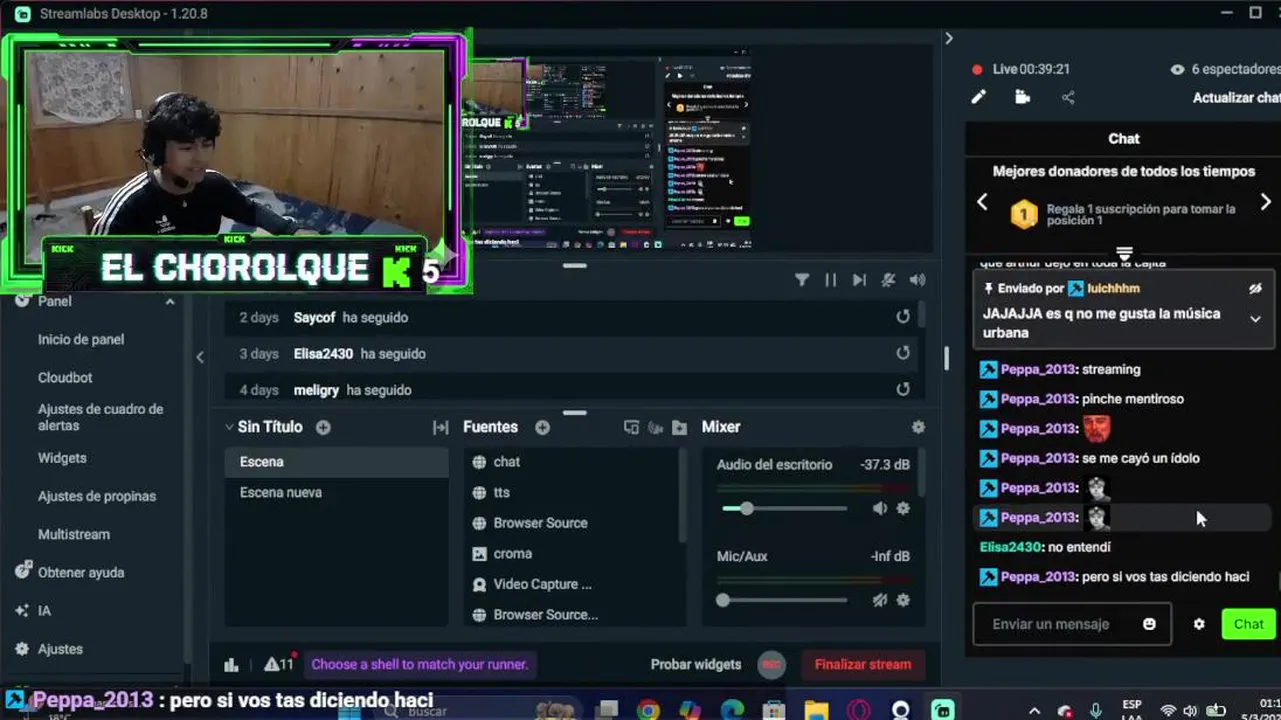Skip to the next alert
Image resolution: width=1281 pixels, height=720 pixels.
click(x=859, y=280)
